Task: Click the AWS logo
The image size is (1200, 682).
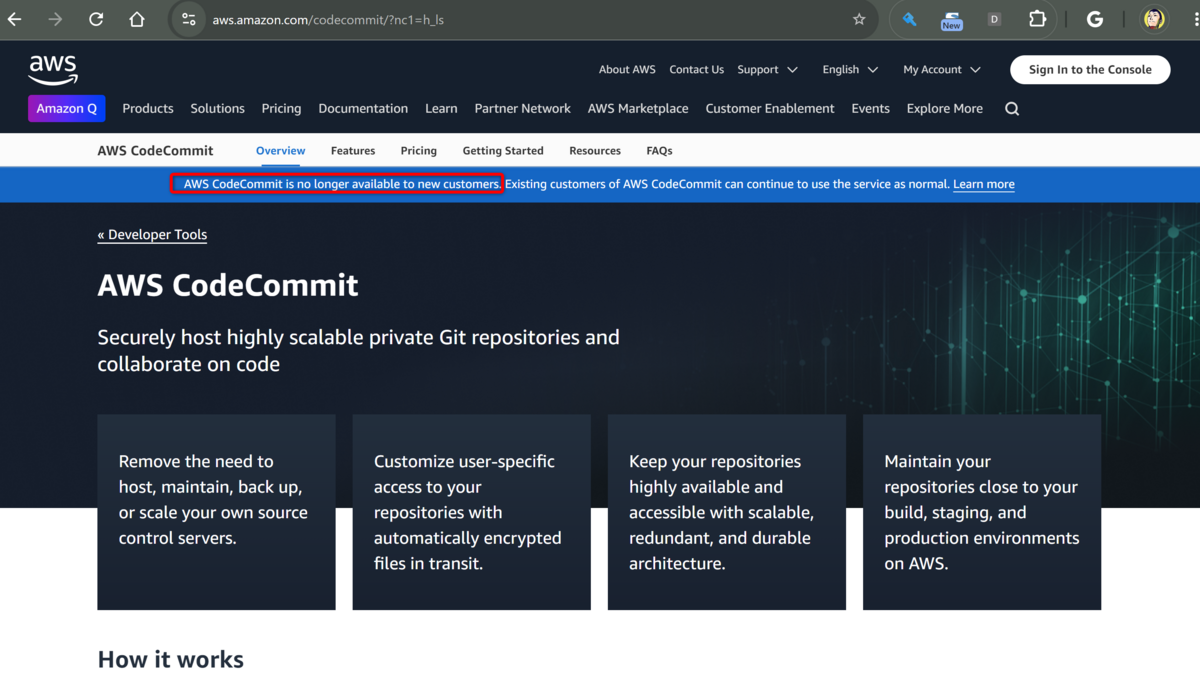Action: pos(53,70)
